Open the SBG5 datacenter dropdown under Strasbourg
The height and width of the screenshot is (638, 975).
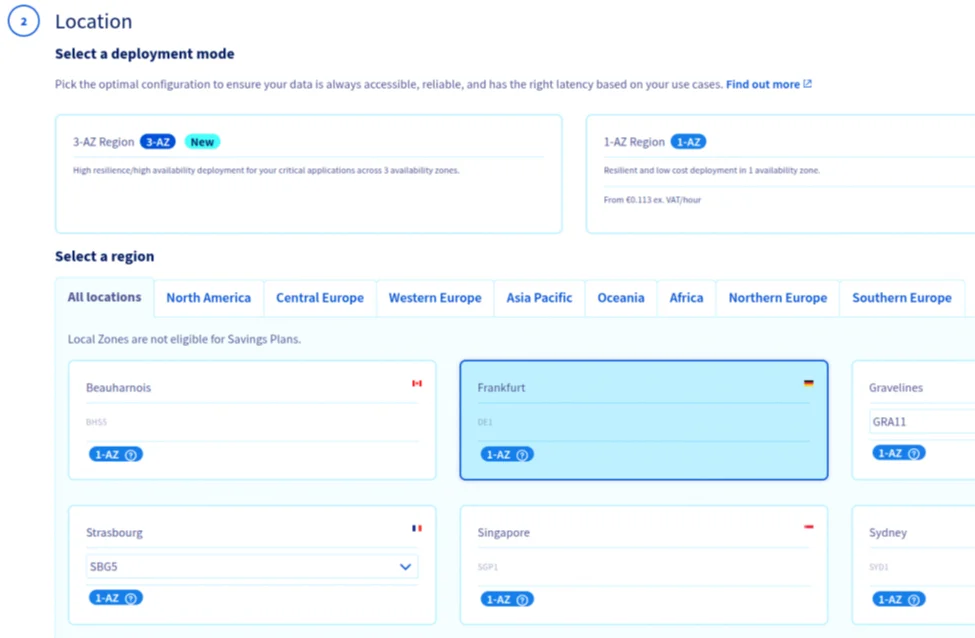(250, 566)
